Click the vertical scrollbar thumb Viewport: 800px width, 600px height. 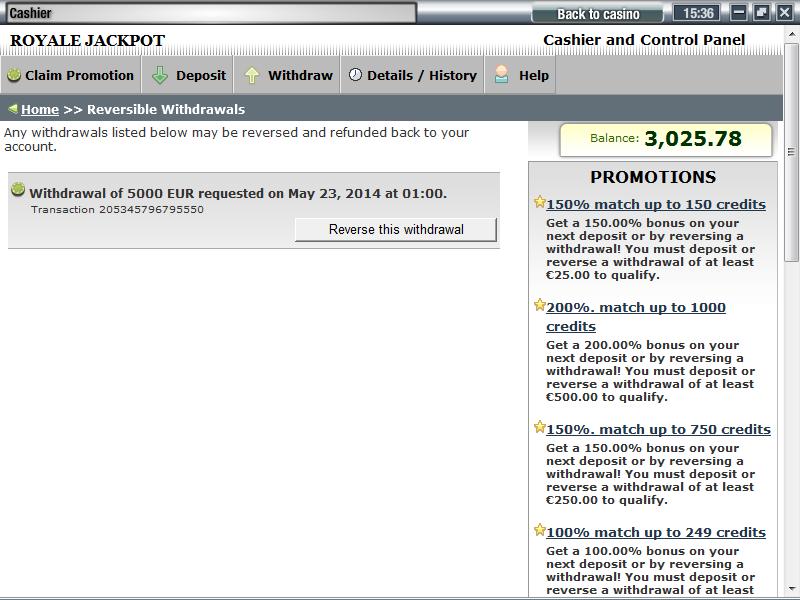(791, 153)
